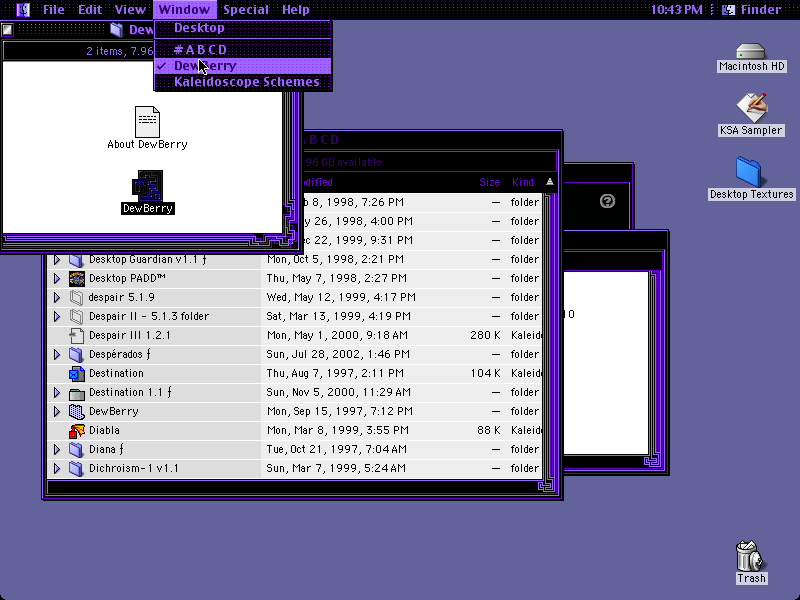Choose DewBerry in the Window menu
Viewport: 800px width, 600px height.
pyautogui.click(x=243, y=66)
